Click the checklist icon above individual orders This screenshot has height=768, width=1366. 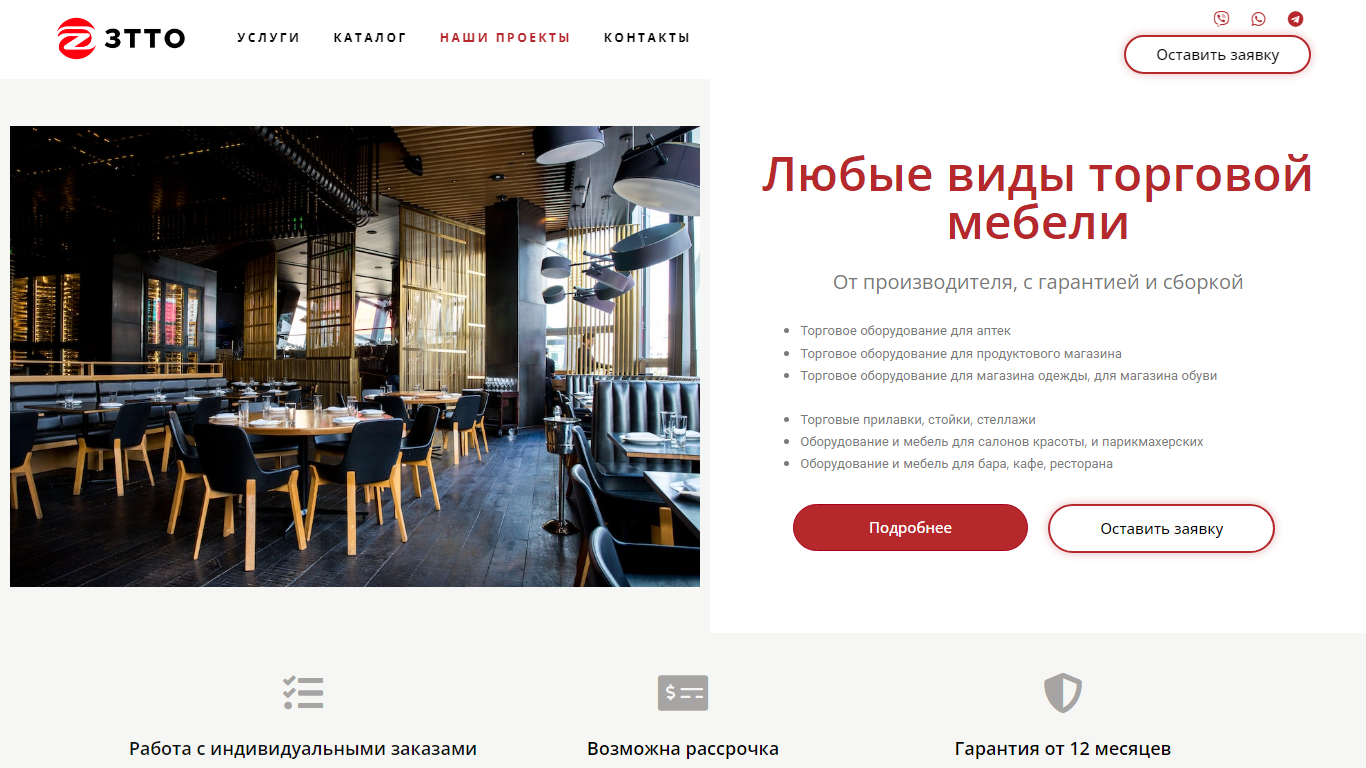pos(303,692)
